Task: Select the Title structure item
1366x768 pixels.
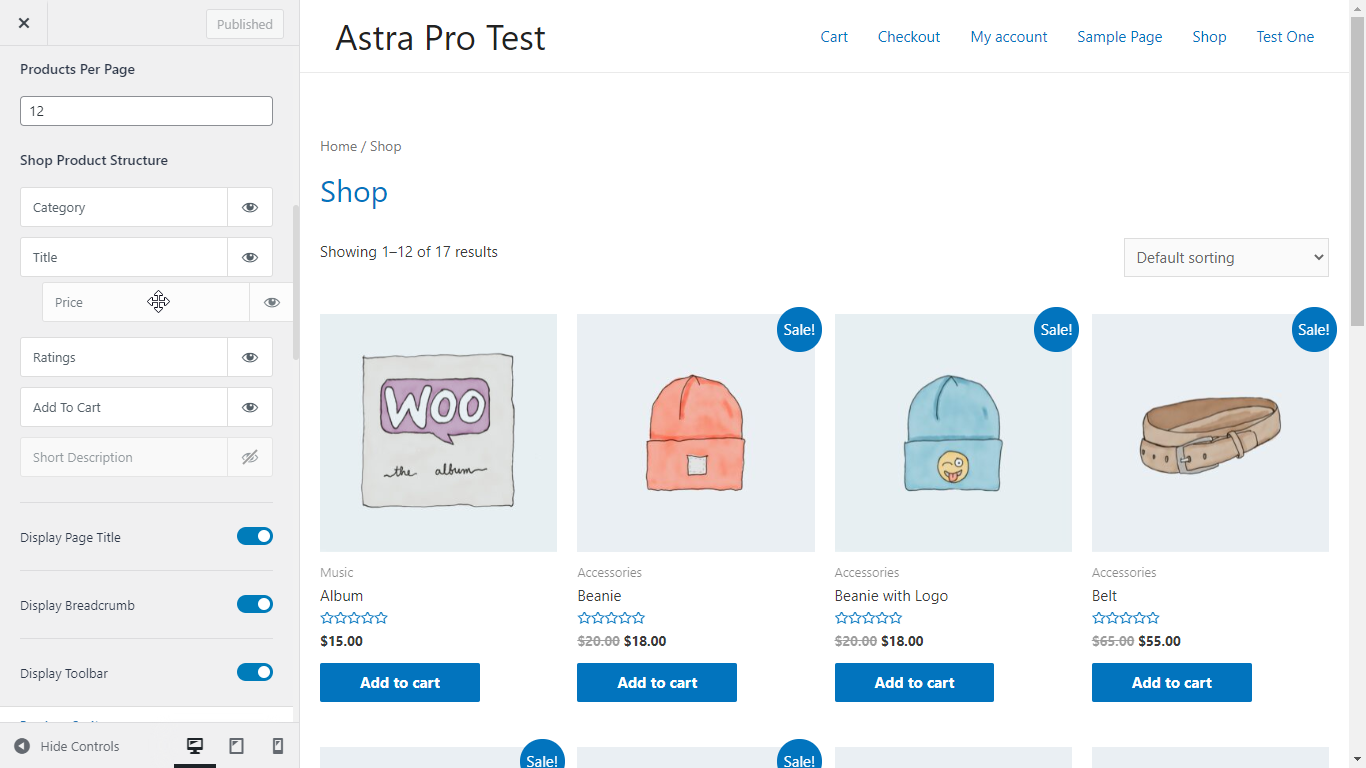Action: (x=124, y=257)
